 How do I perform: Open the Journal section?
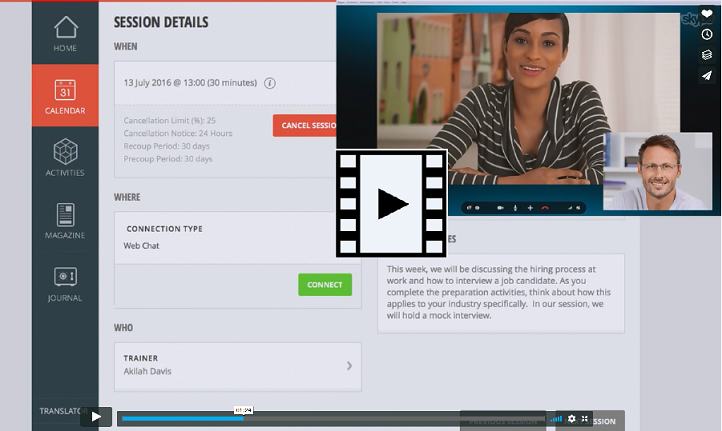tap(65, 284)
